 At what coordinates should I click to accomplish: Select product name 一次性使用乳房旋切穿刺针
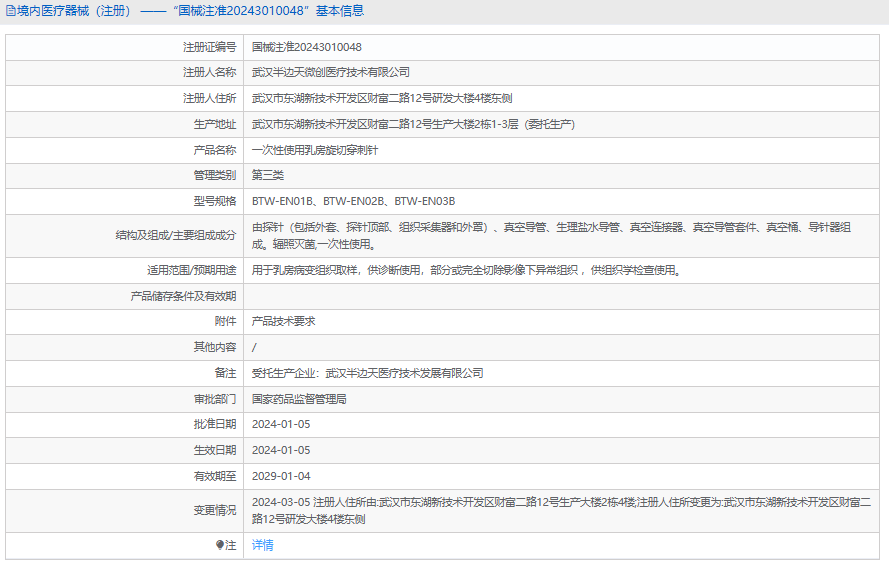coord(315,150)
